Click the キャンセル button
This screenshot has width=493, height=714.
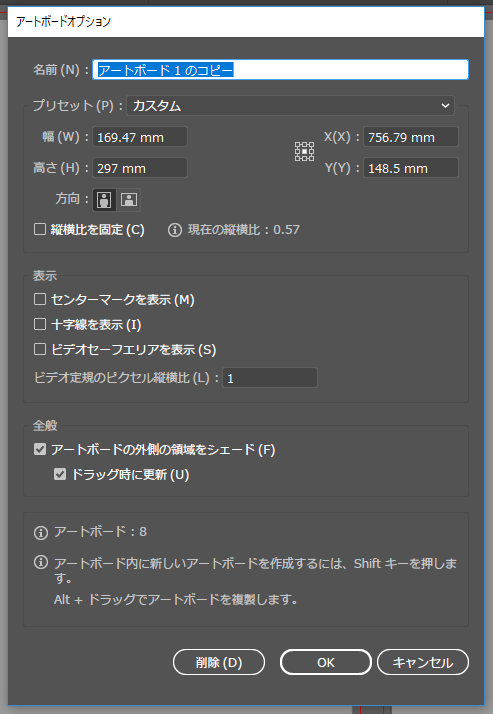(423, 662)
